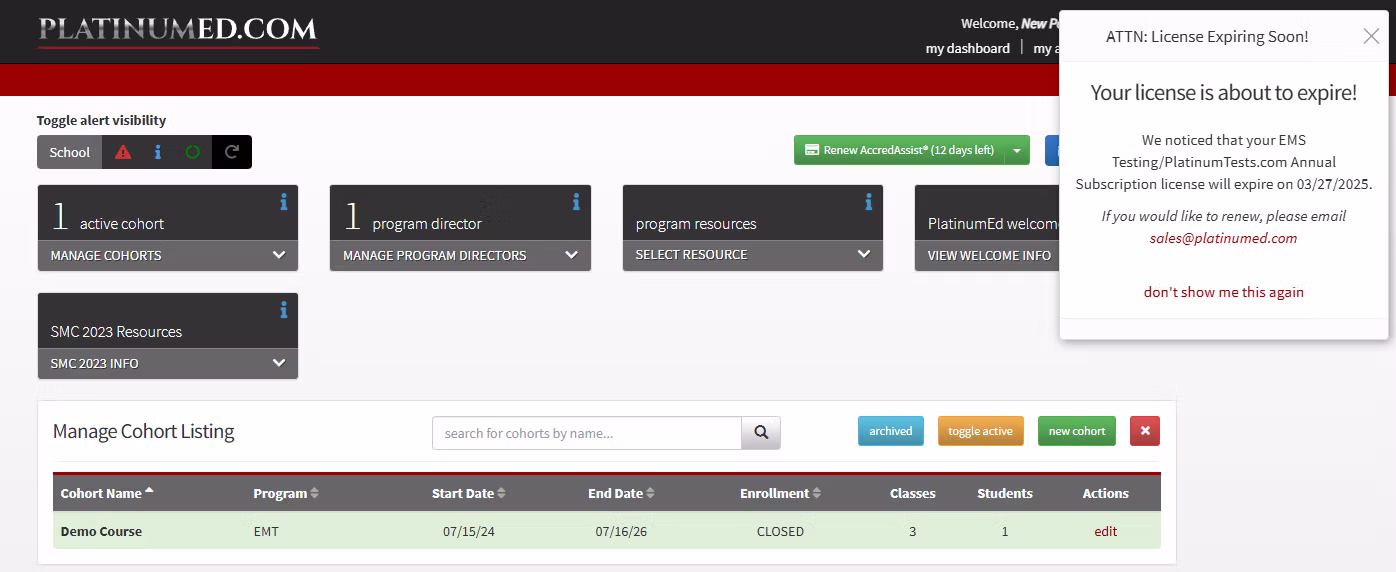Click the refresh alerts icon

point(232,152)
